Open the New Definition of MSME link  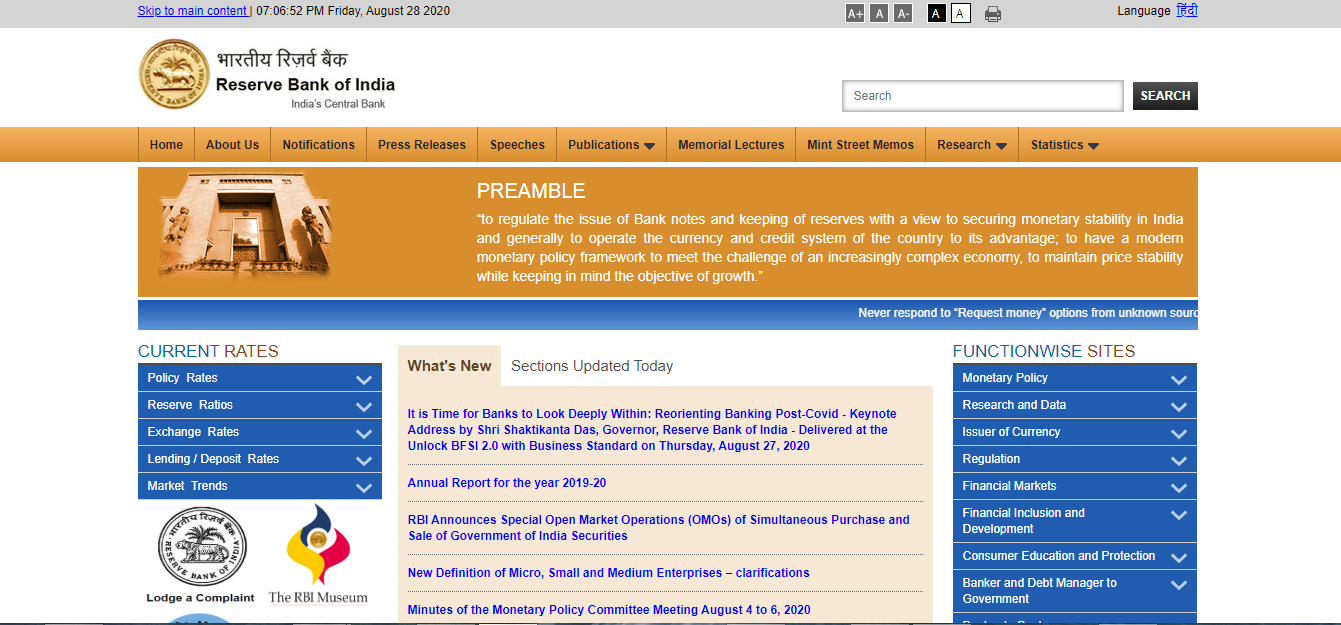[x=609, y=573]
